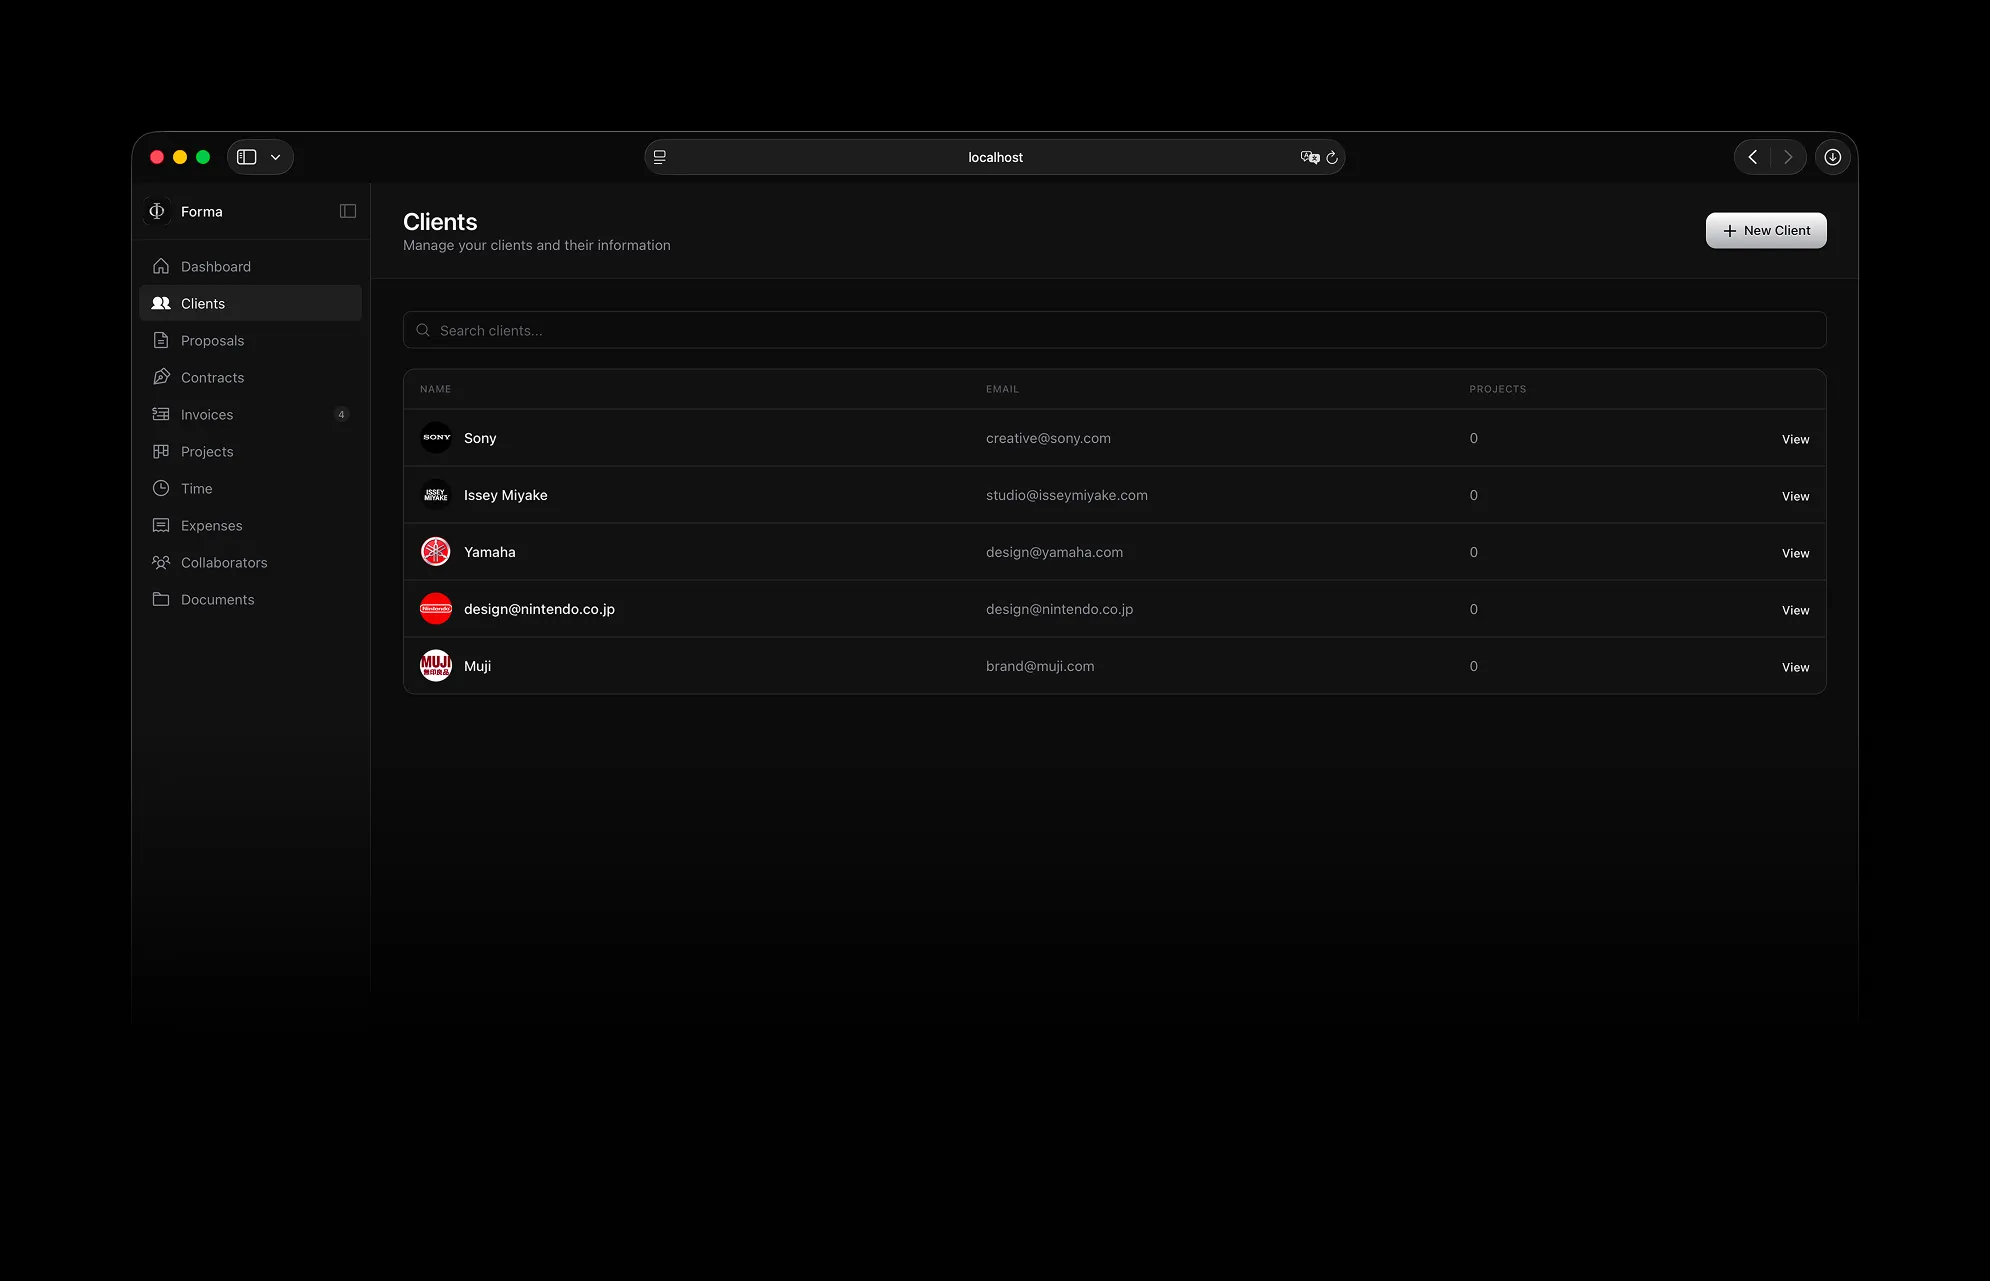Open Proposals from the sidebar

[212, 341]
